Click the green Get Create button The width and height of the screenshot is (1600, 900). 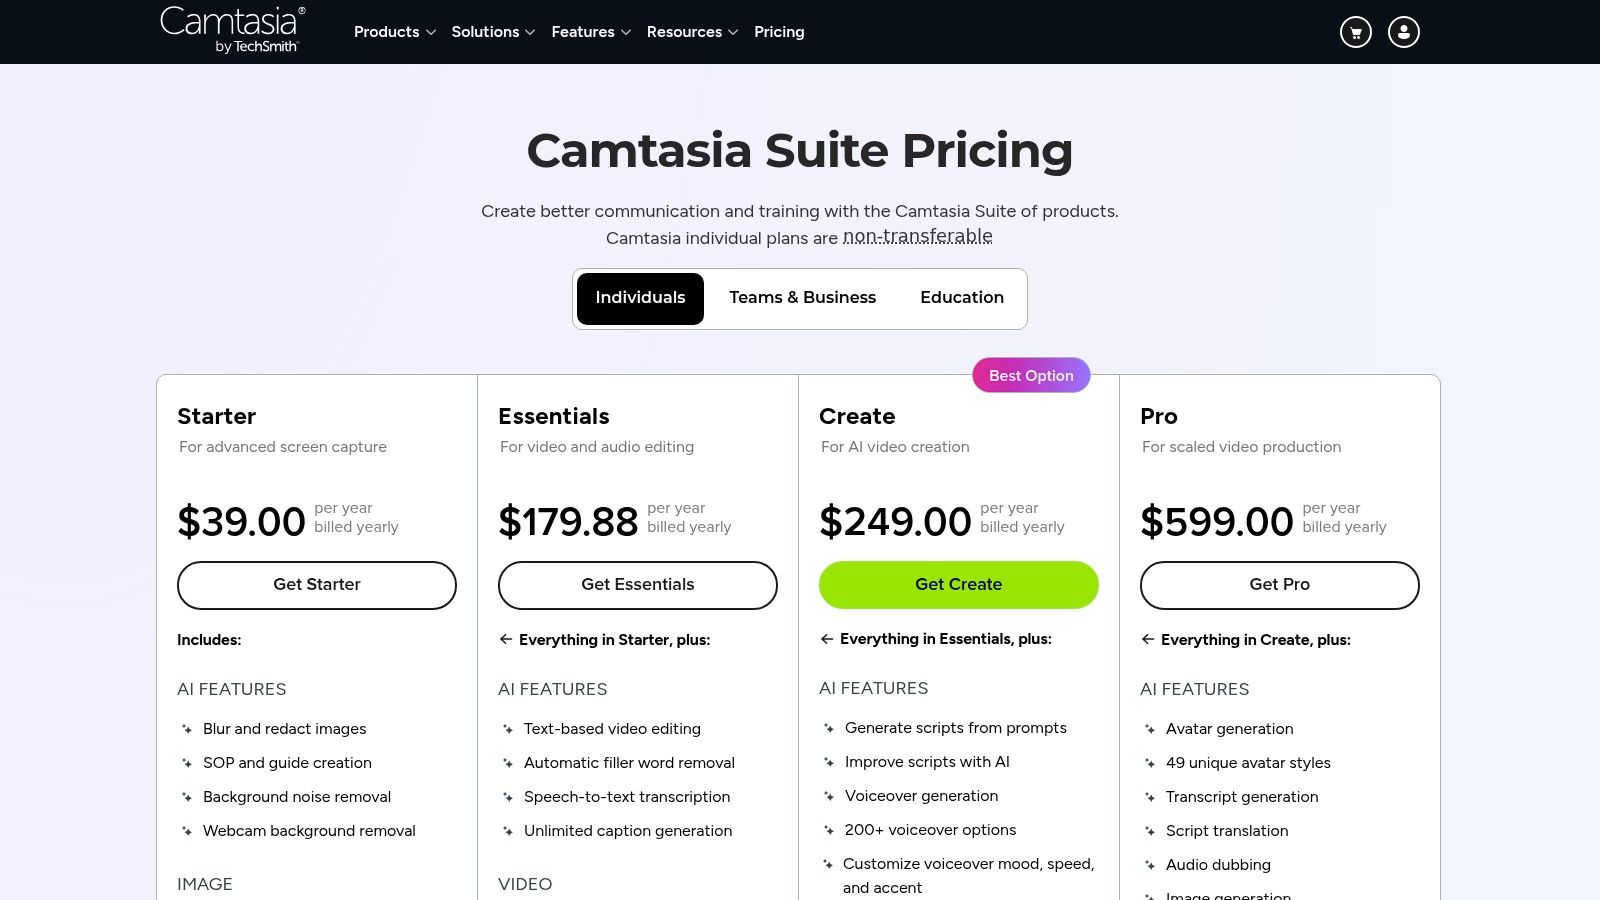point(959,585)
